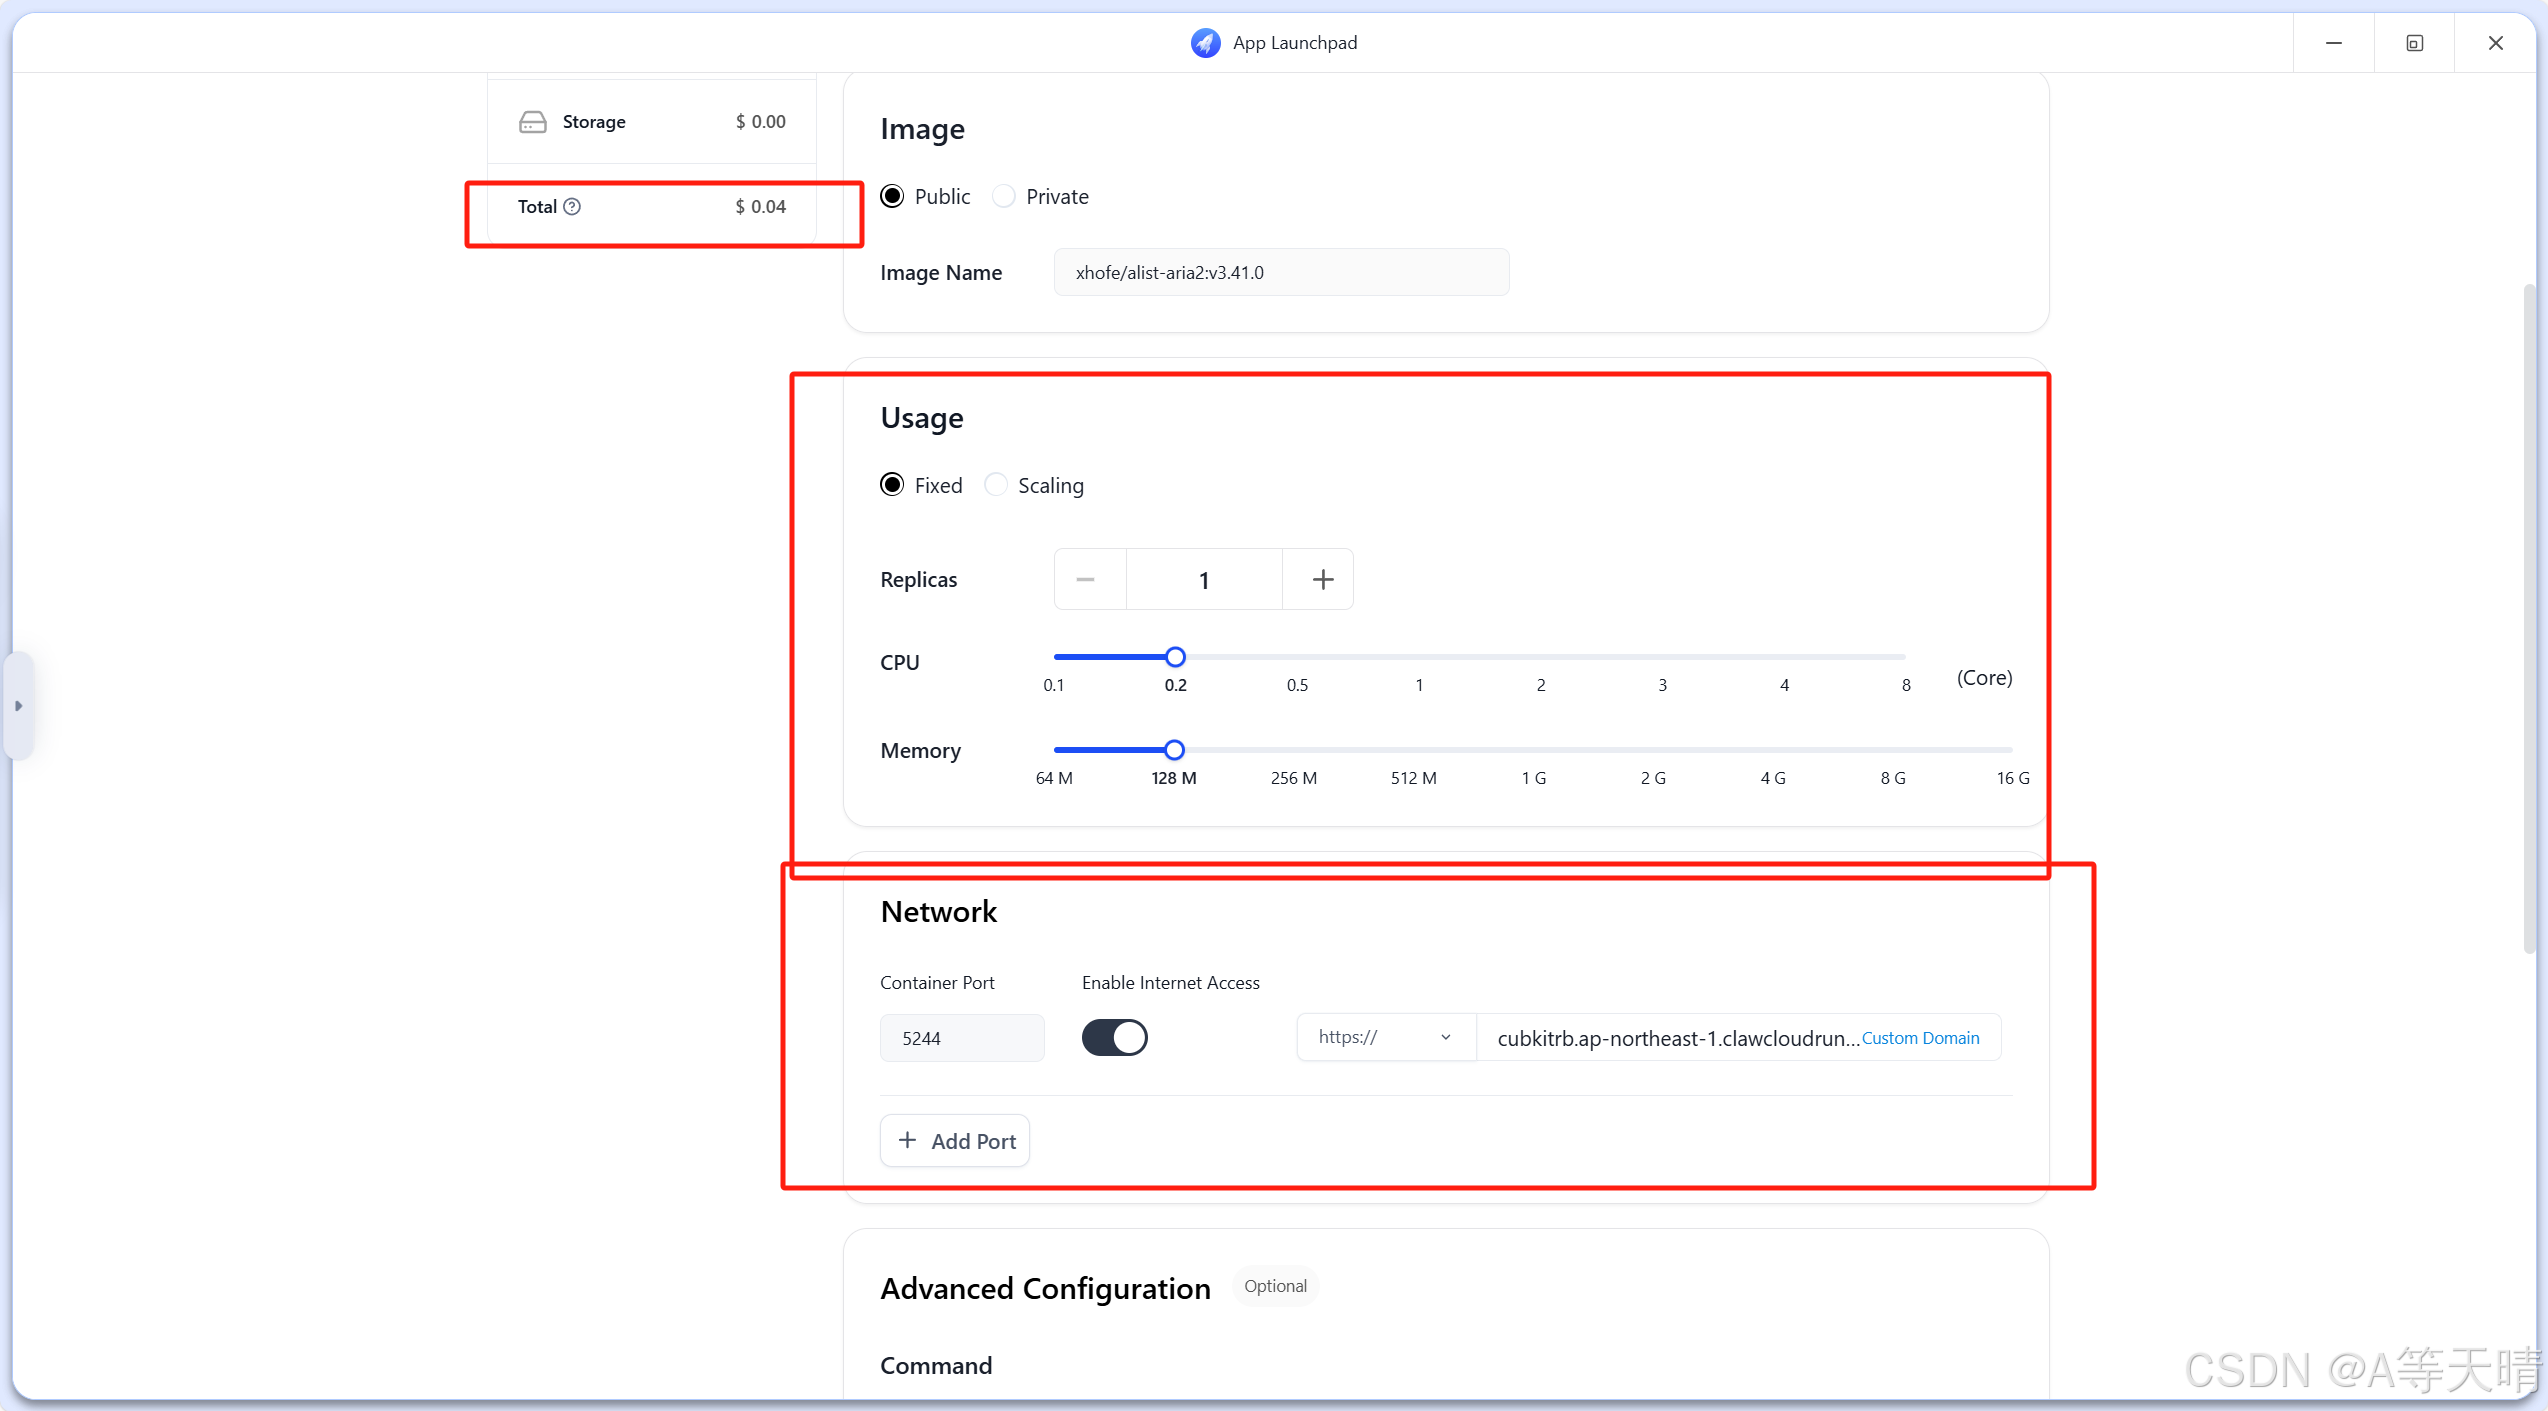Select the Public image radio button
2548x1411 pixels.
(892, 197)
